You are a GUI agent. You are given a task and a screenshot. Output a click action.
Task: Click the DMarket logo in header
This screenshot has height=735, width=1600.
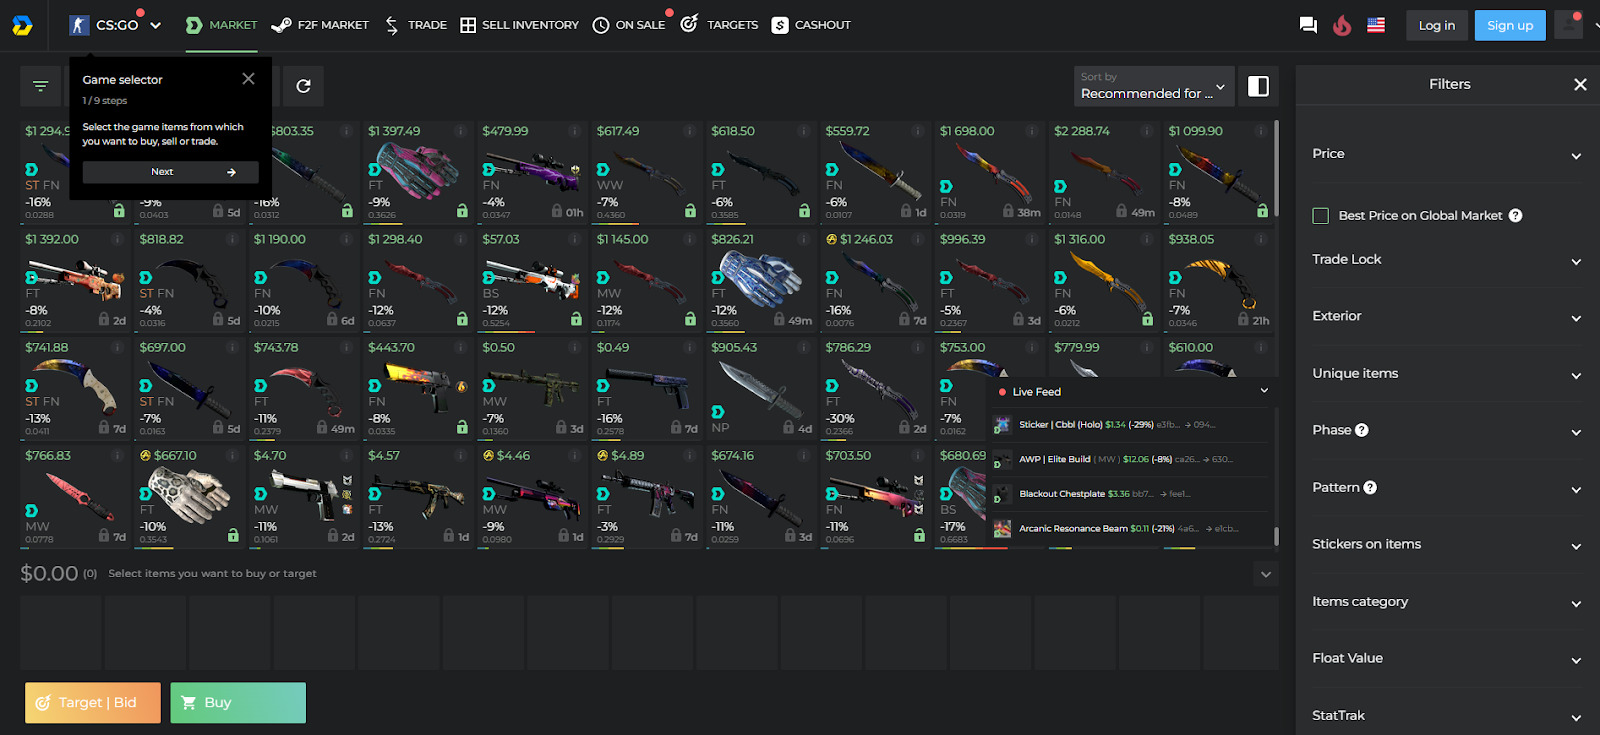pyautogui.click(x=22, y=25)
